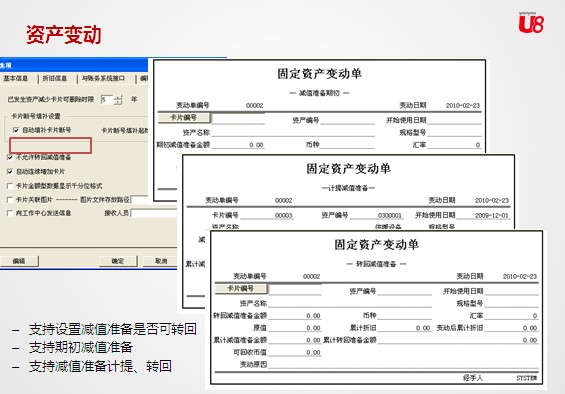Click the 卡片编号 button in top form
The height and width of the screenshot is (394, 565).
click(x=184, y=118)
